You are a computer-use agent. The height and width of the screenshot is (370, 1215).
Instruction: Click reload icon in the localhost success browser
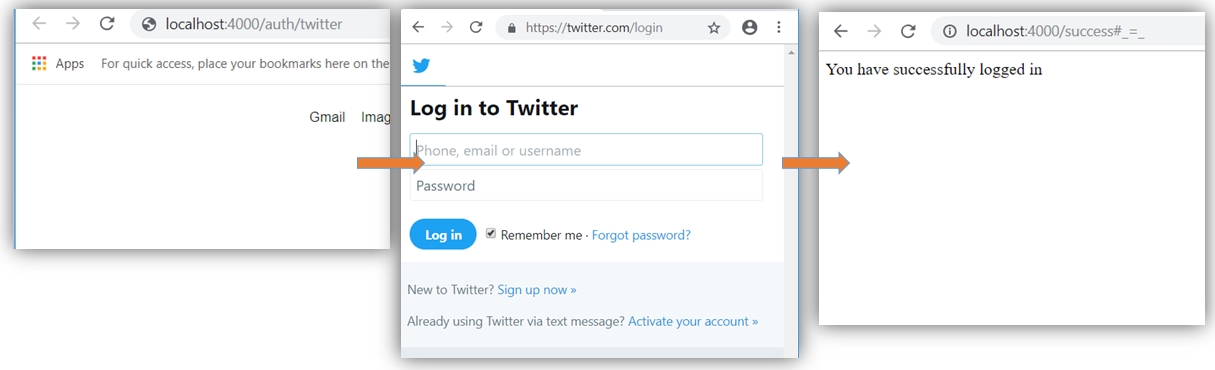click(x=908, y=31)
